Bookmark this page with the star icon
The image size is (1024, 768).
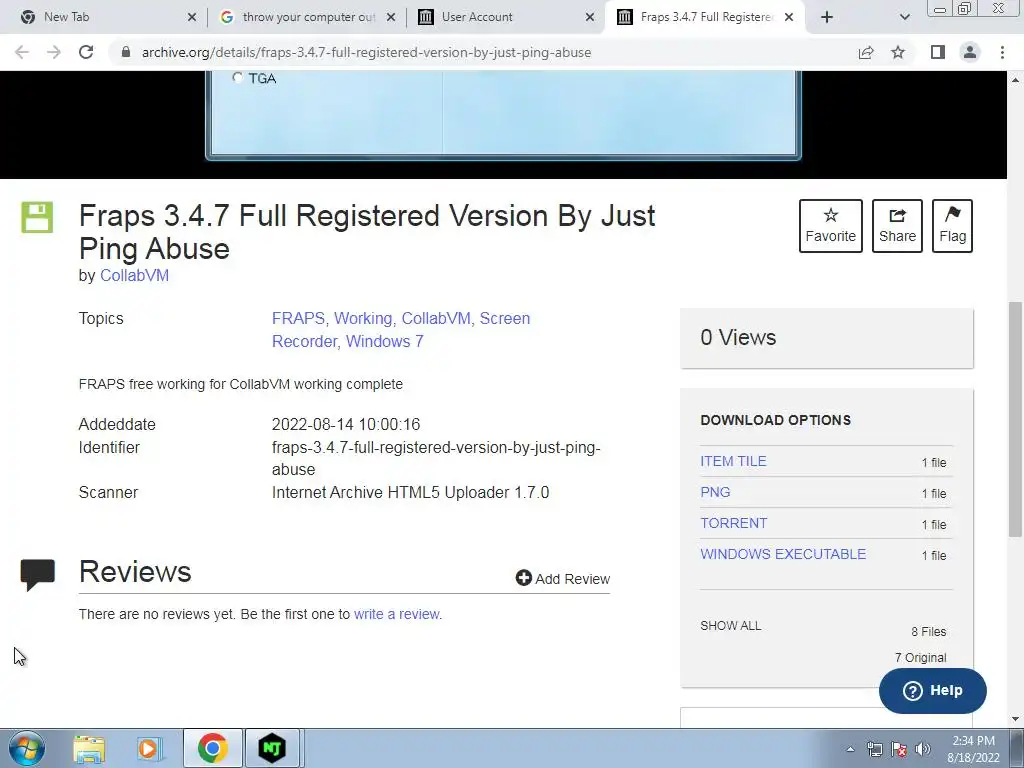[x=898, y=52]
